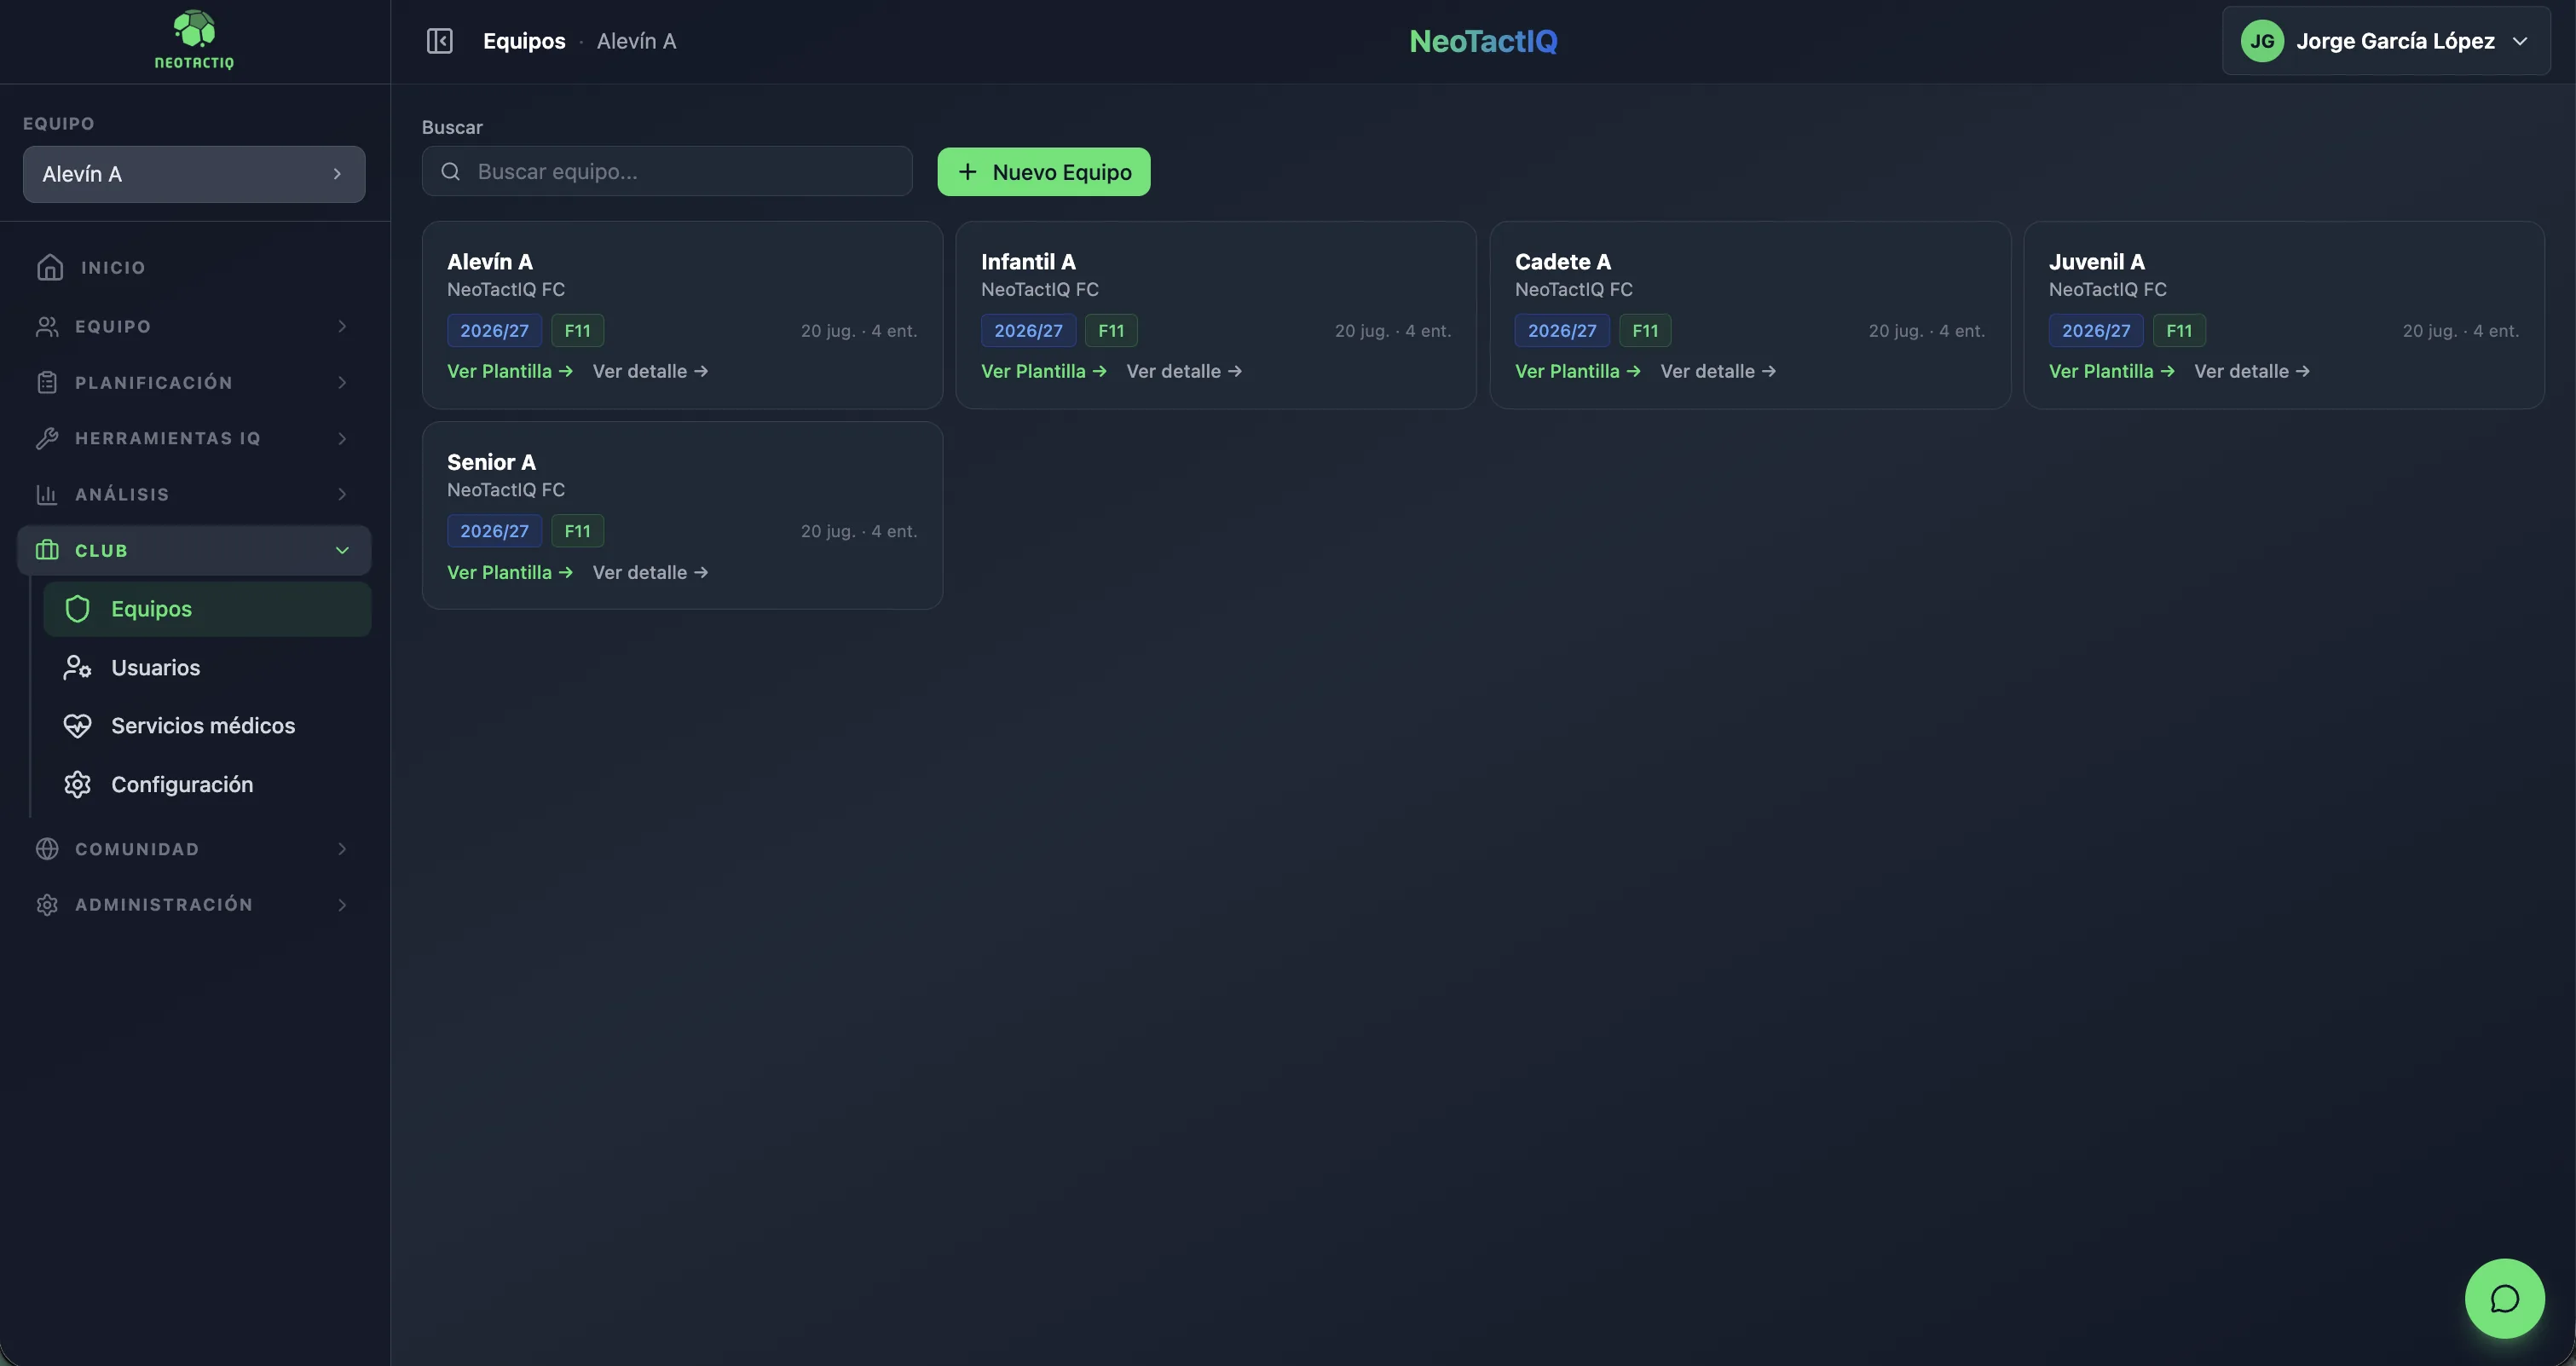Image resolution: width=2576 pixels, height=1366 pixels.
Task: Open Ver detalle for Infantil A
Action: tap(1184, 371)
